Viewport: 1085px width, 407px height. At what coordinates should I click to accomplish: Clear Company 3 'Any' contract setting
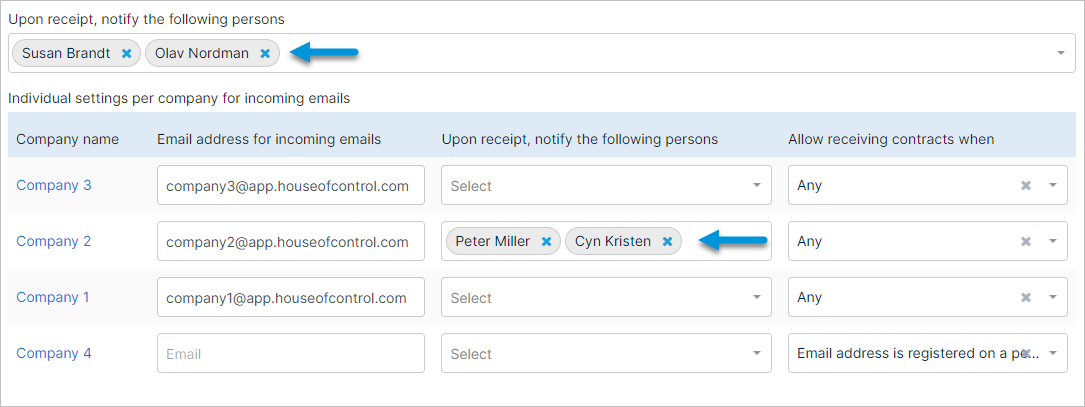(x=1026, y=186)
